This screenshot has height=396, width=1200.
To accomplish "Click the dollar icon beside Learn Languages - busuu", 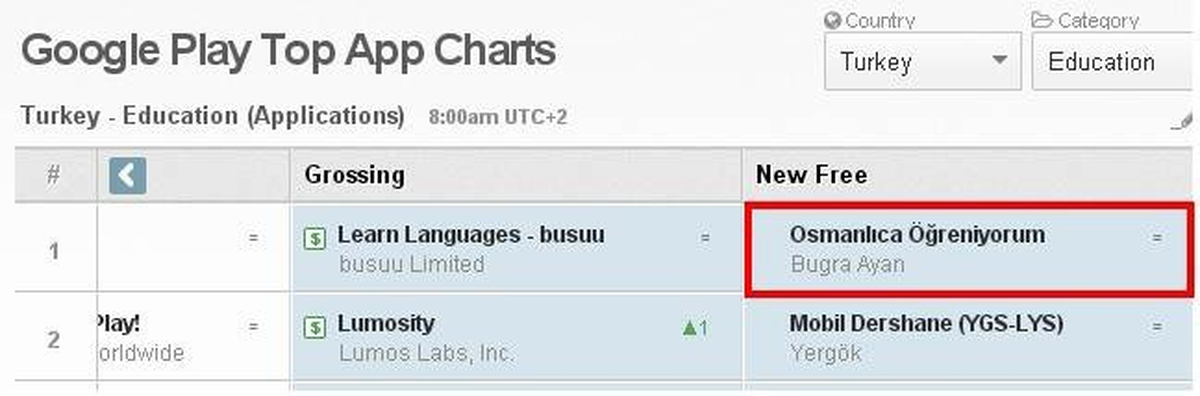I will click(314, 238).
